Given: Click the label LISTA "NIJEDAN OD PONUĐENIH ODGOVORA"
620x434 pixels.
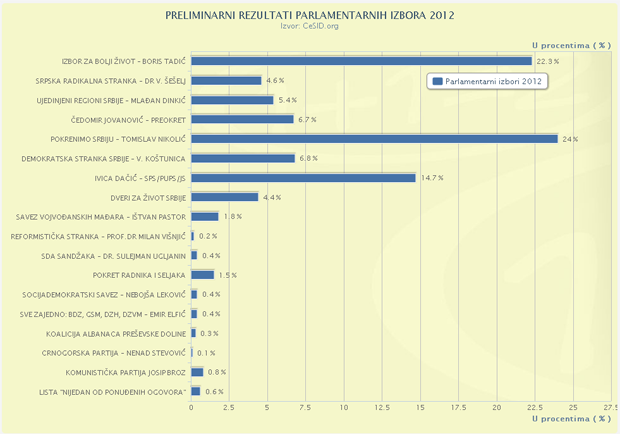Looking at the screenshot, I should [x=112, y=392].
